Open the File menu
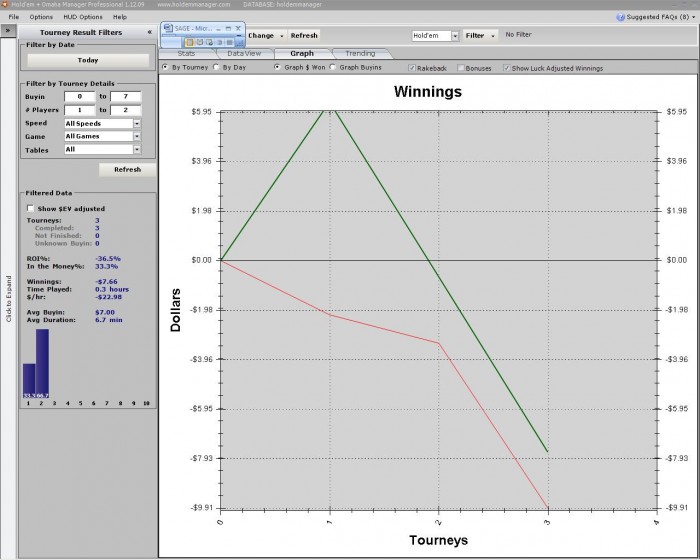This screenshot has width=700, height=560. click(x=14, y=17)
